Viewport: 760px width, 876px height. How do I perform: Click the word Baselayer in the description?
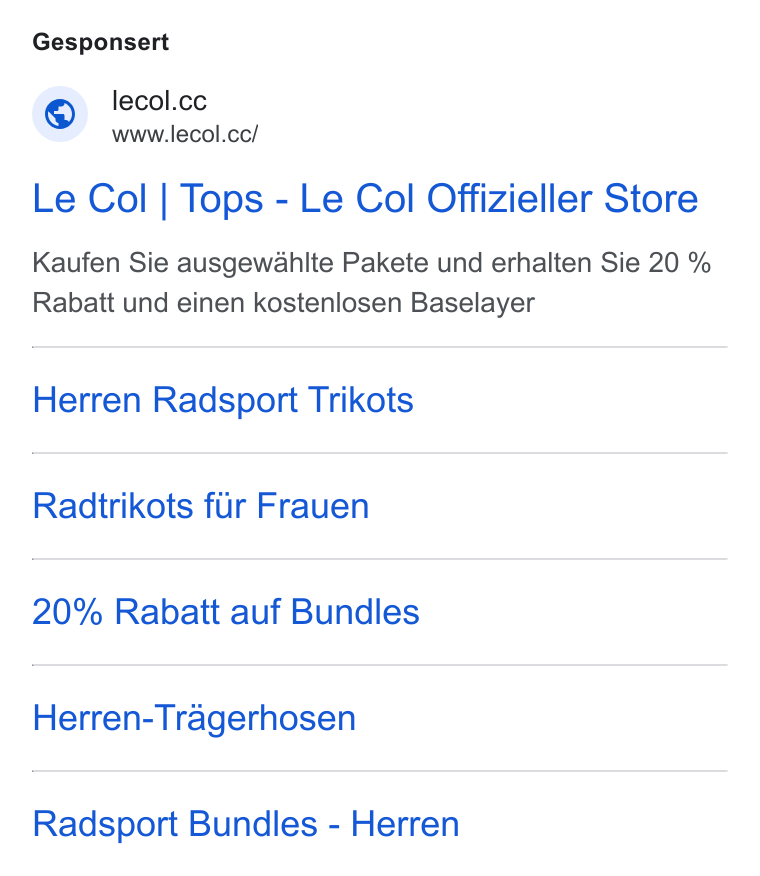[x=473, y=303]
